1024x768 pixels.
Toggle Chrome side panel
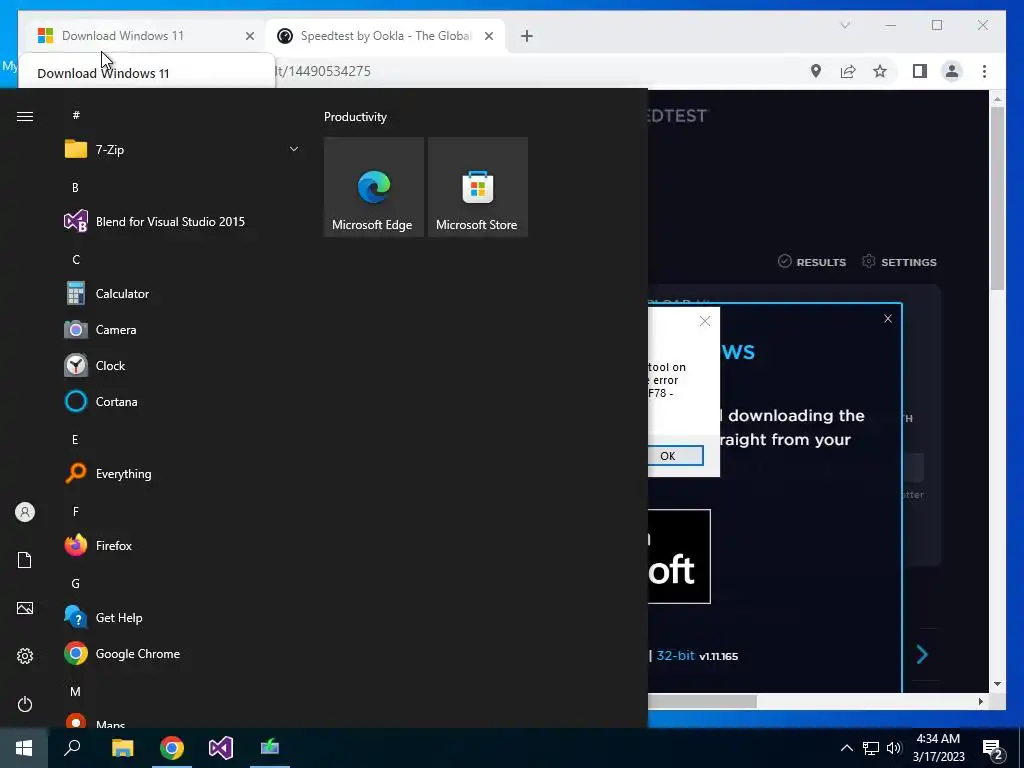[920, 71]
